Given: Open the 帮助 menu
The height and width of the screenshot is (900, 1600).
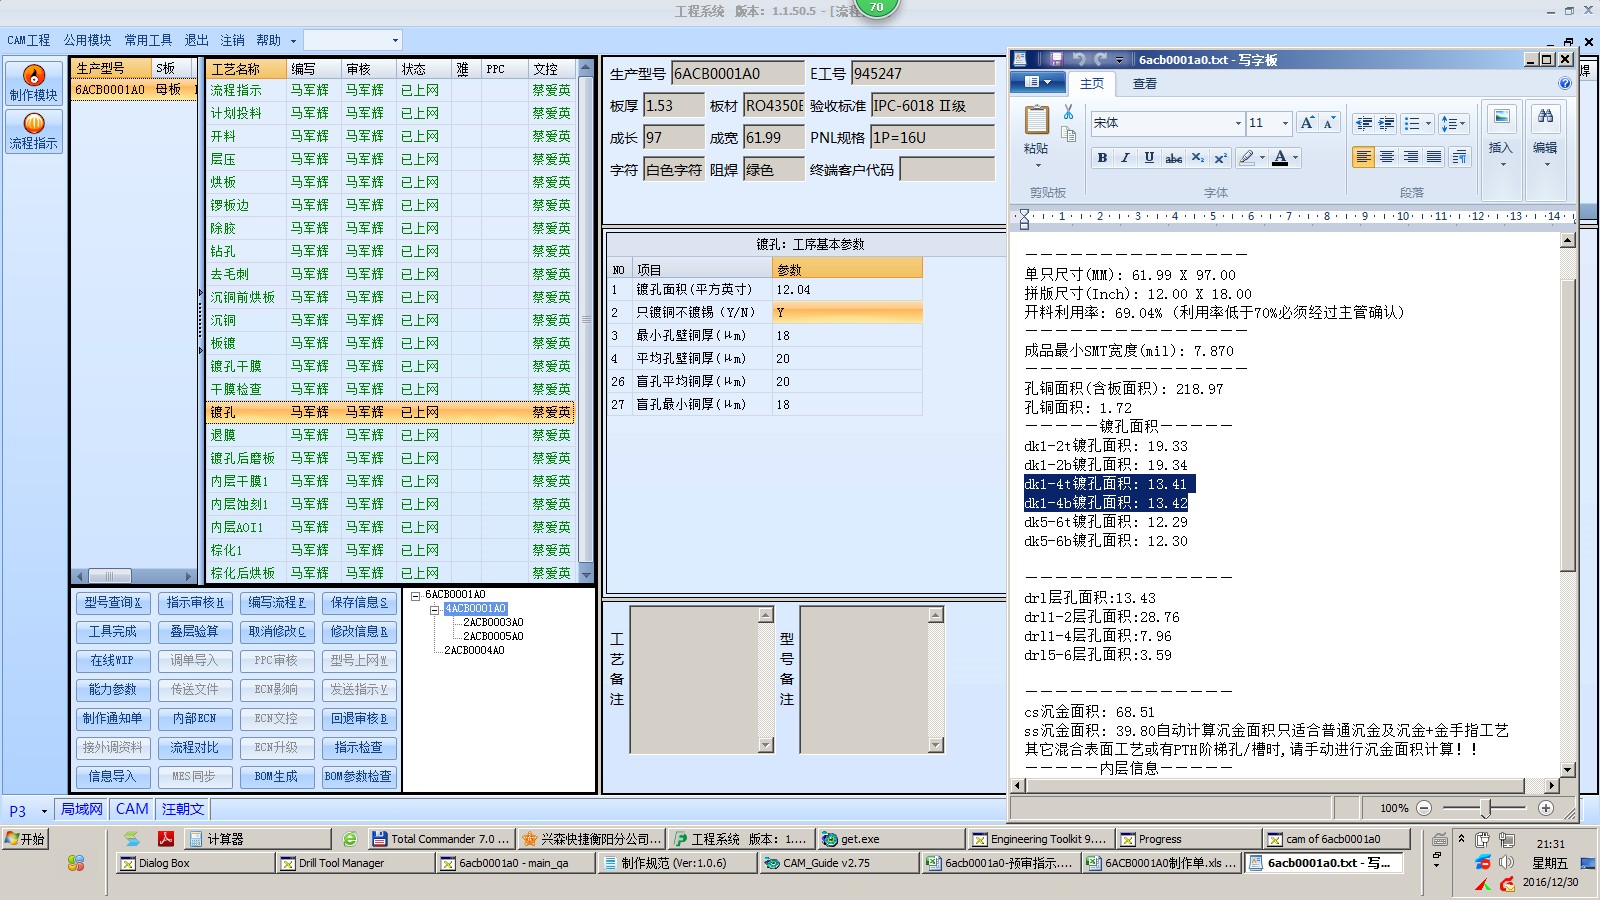Looking at the screenshot, I should pyautogui.click(x=268, y=40).
